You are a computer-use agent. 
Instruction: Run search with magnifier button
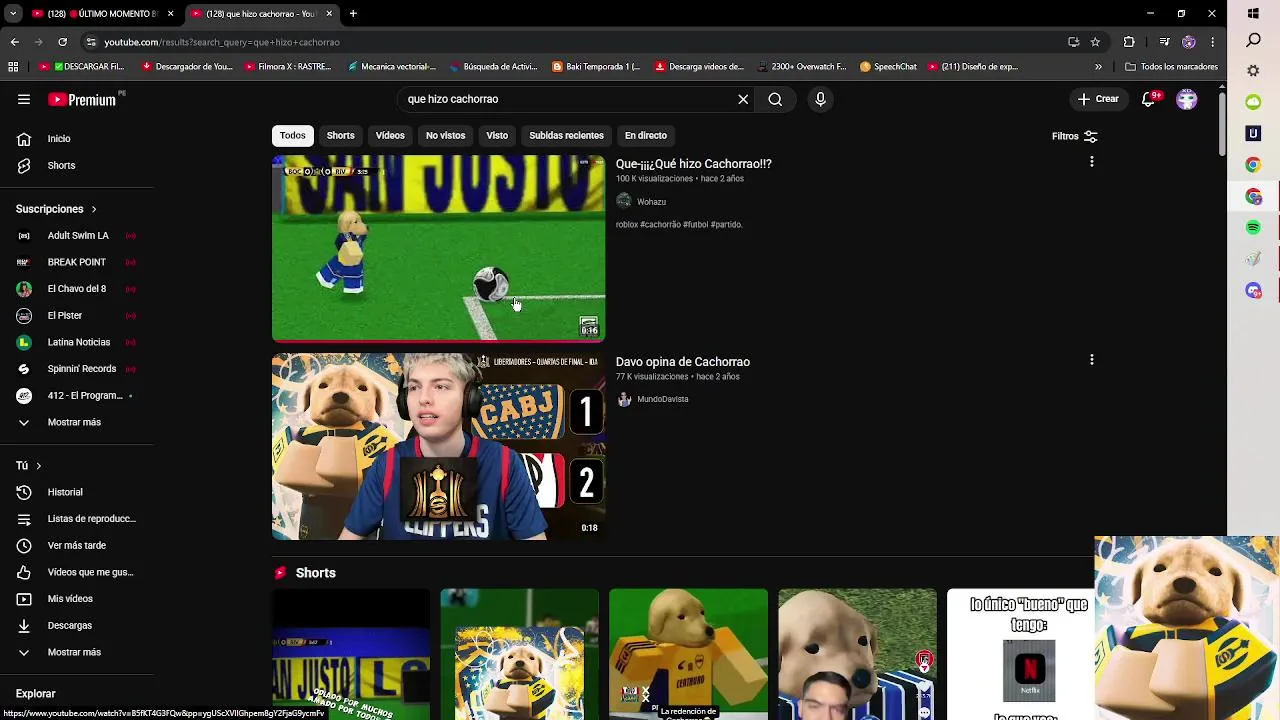[x=775, y=99]
